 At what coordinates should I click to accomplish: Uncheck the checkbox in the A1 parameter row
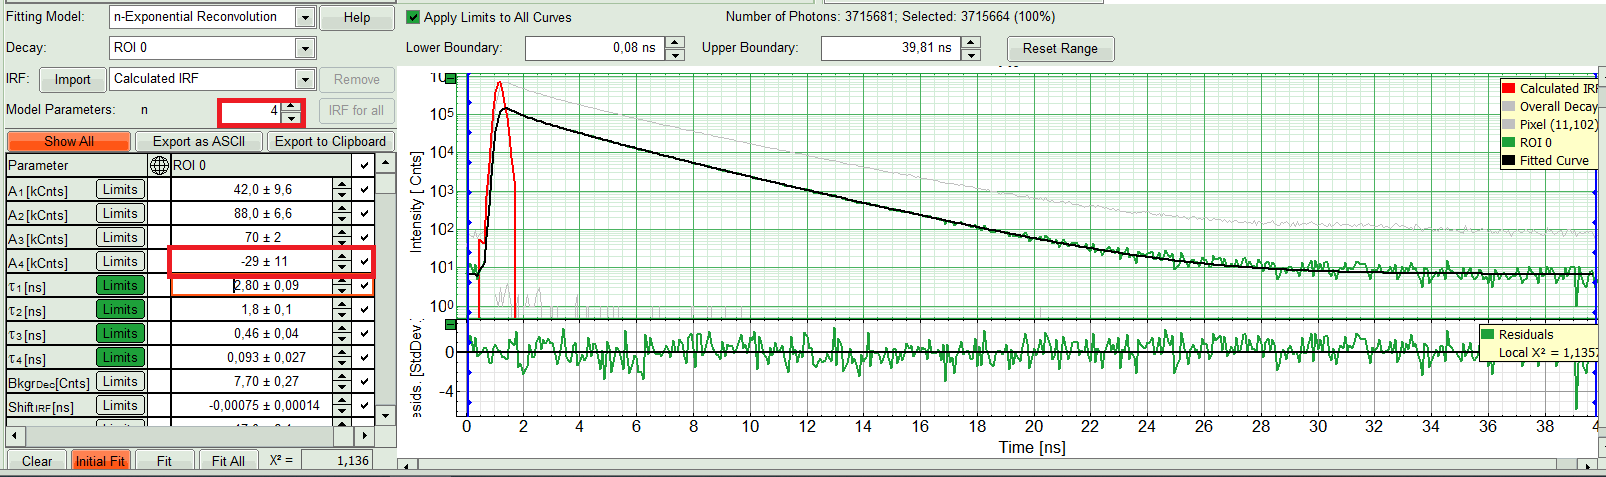tap(364, 189)
